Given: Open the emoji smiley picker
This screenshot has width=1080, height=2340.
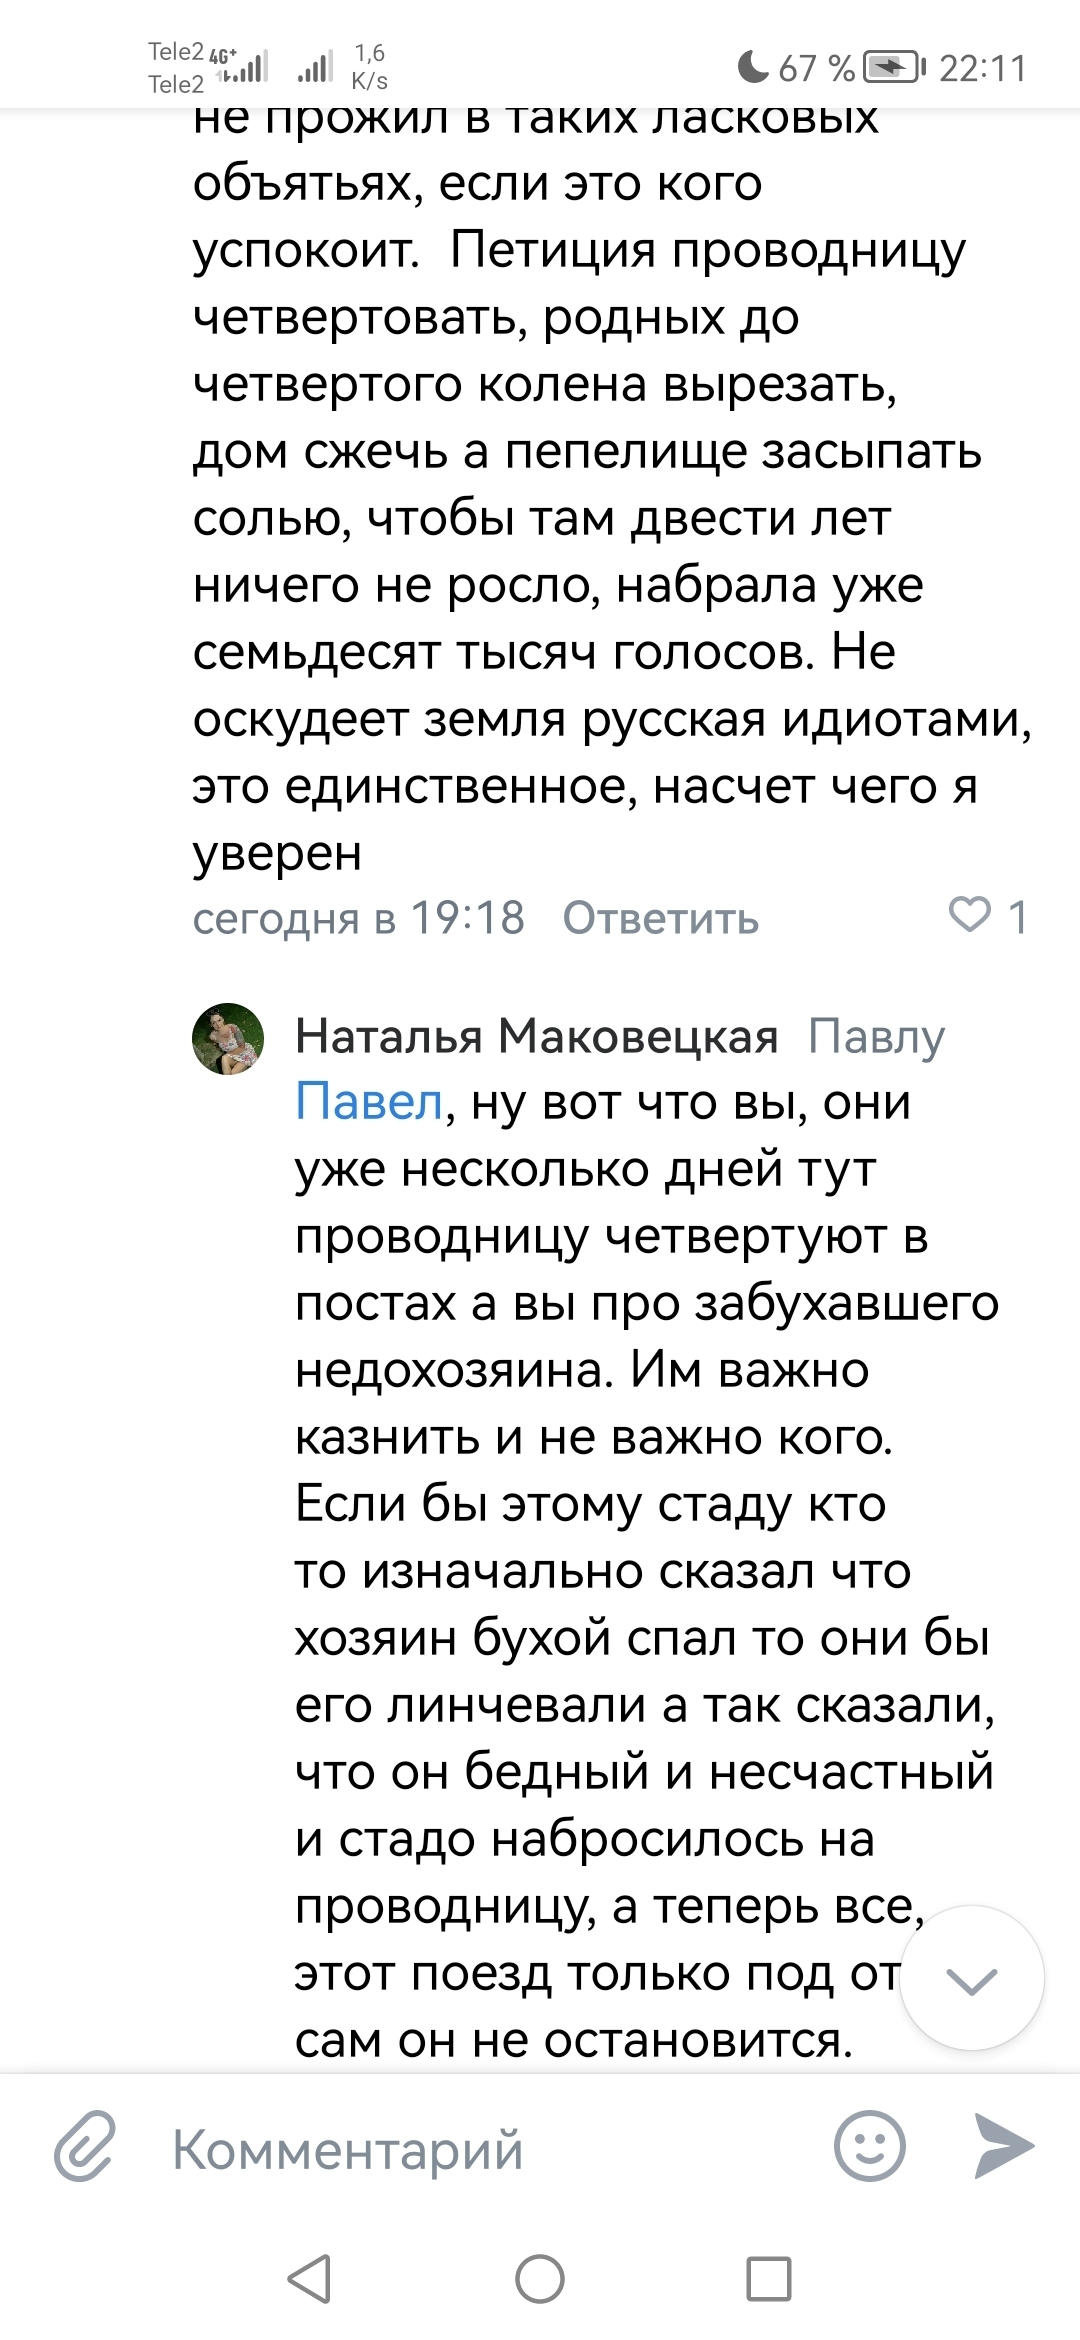Looking at the screenshot, I should (869, 2146).
